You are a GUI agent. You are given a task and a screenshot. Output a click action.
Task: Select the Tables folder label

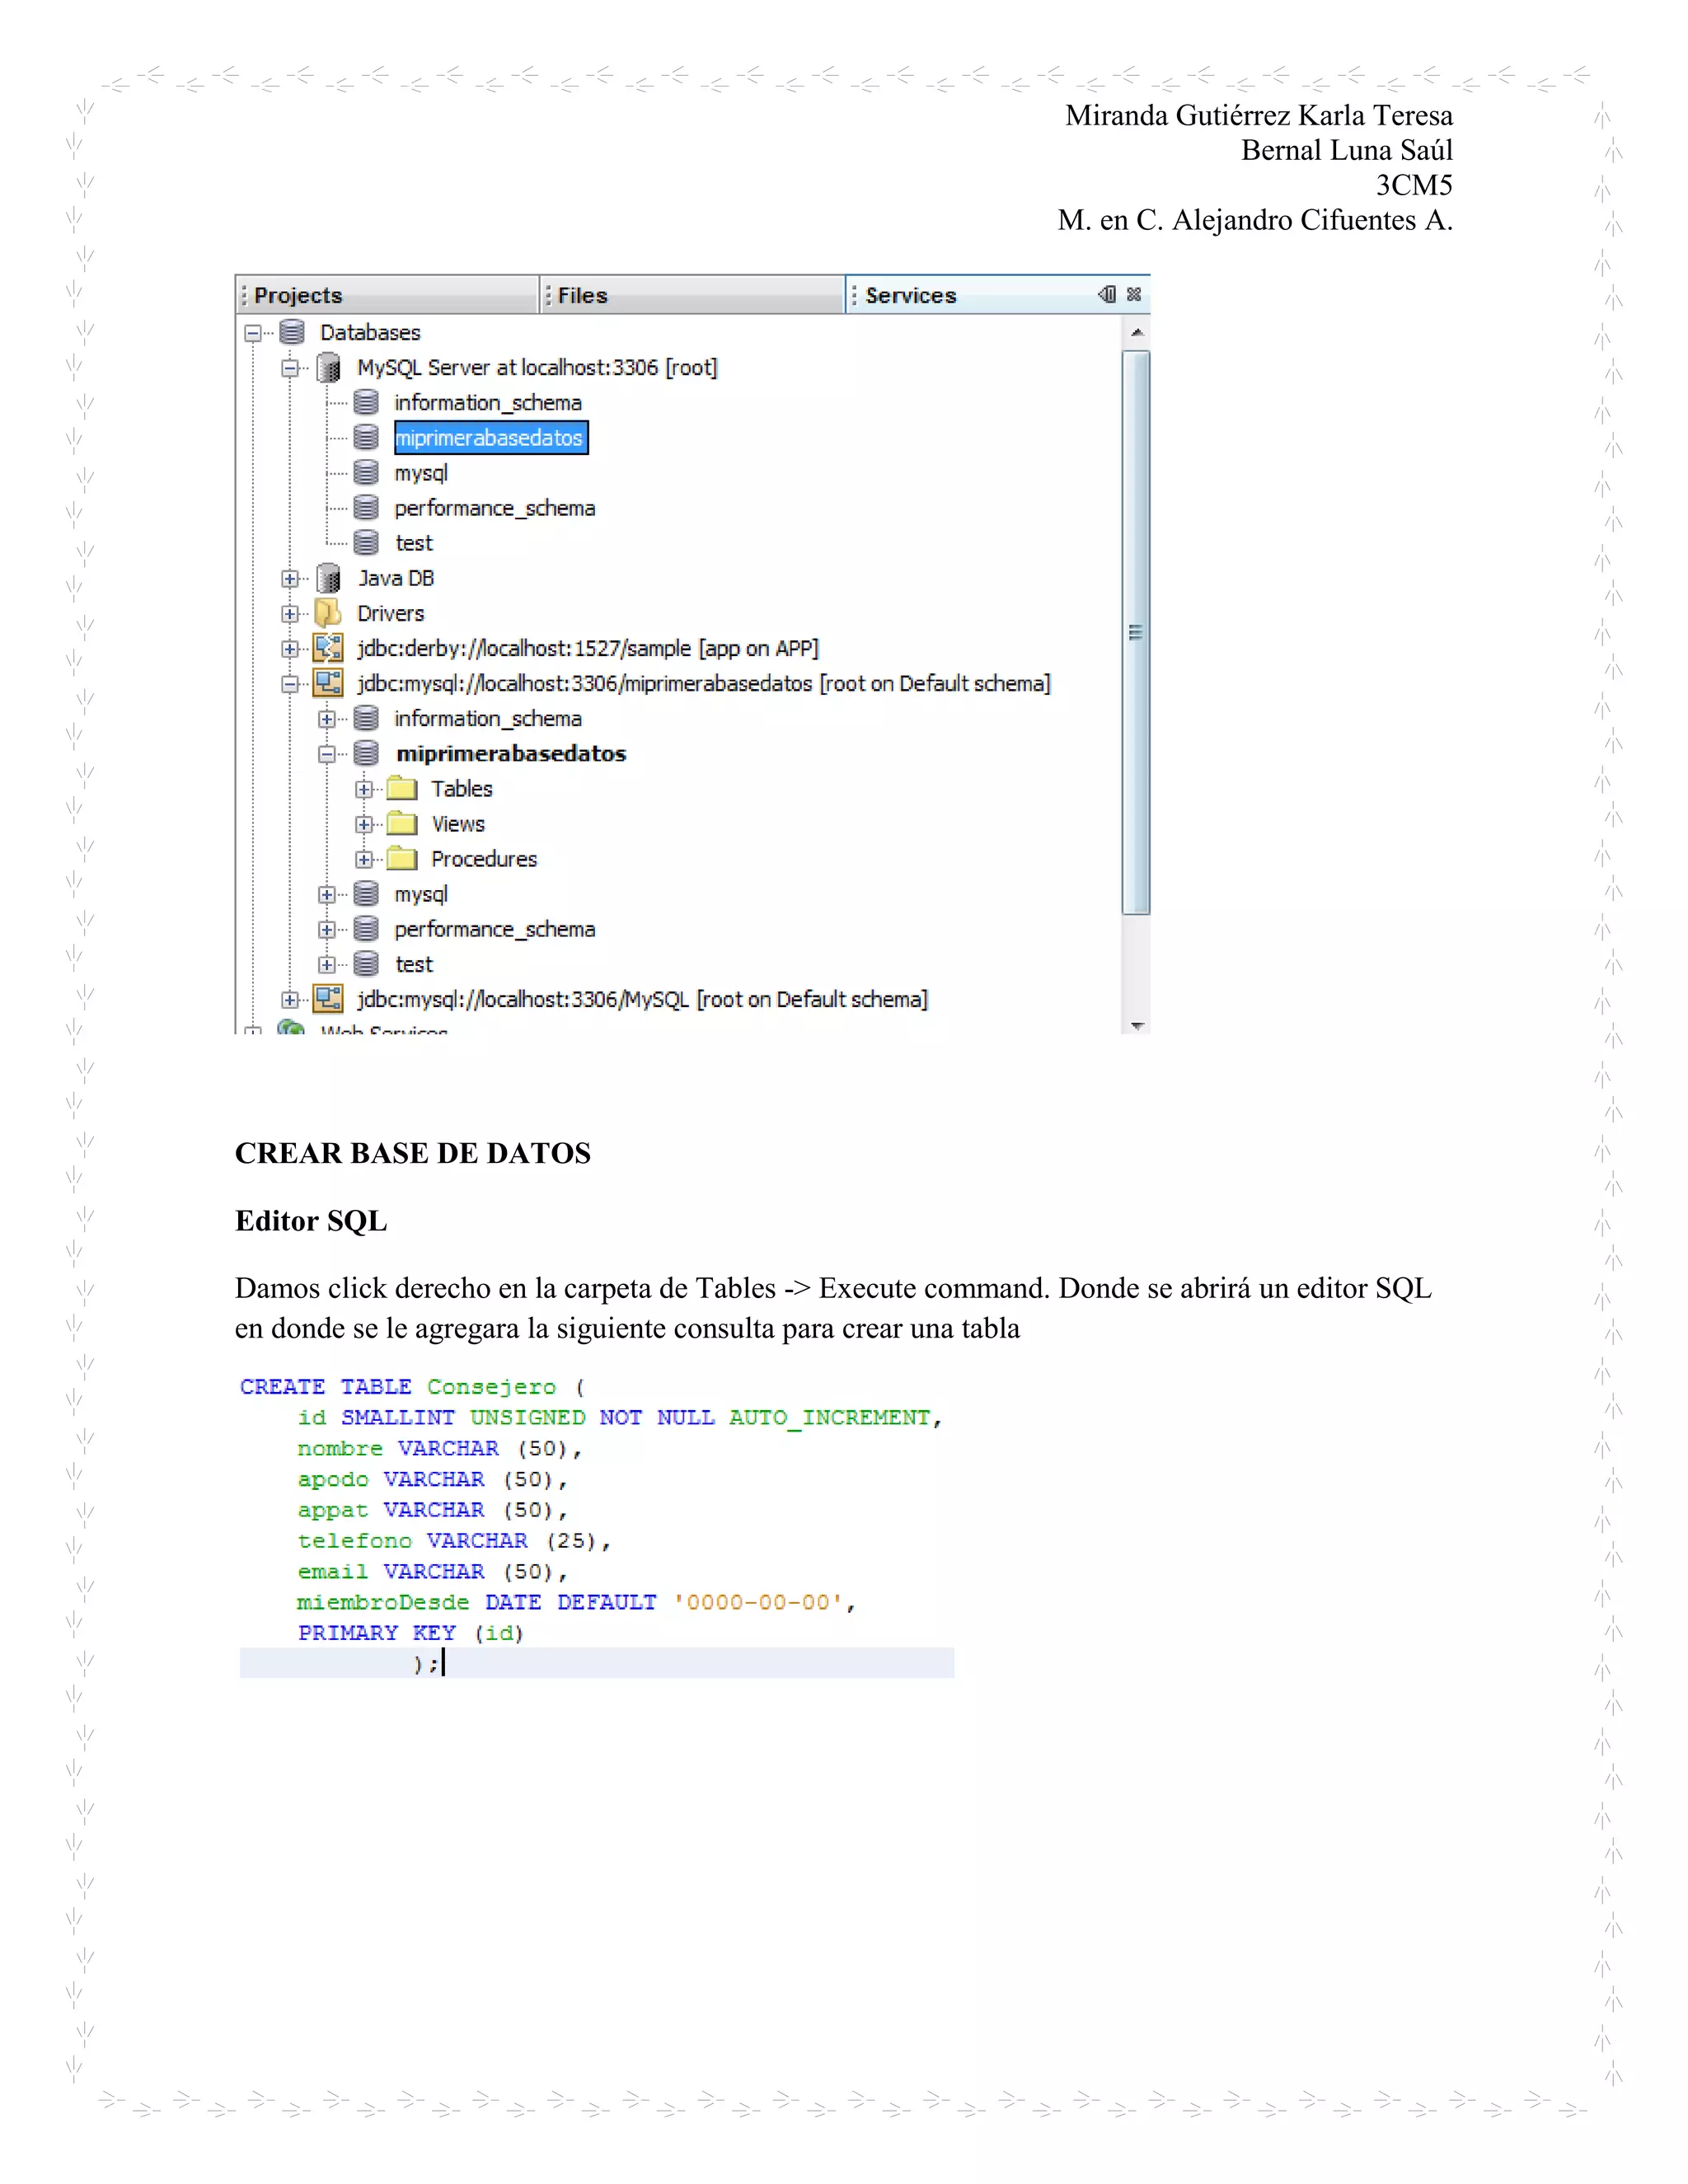tap(462, 789)
